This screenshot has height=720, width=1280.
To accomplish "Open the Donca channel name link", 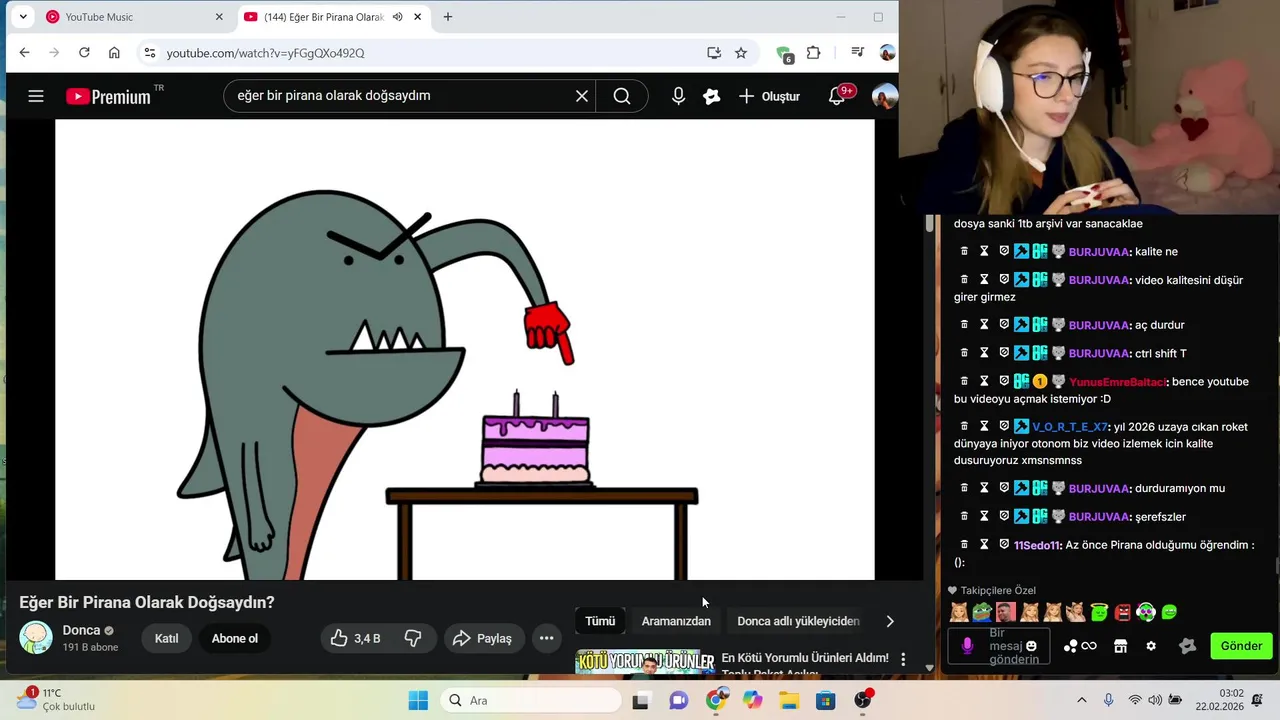I will coord(81,630).
